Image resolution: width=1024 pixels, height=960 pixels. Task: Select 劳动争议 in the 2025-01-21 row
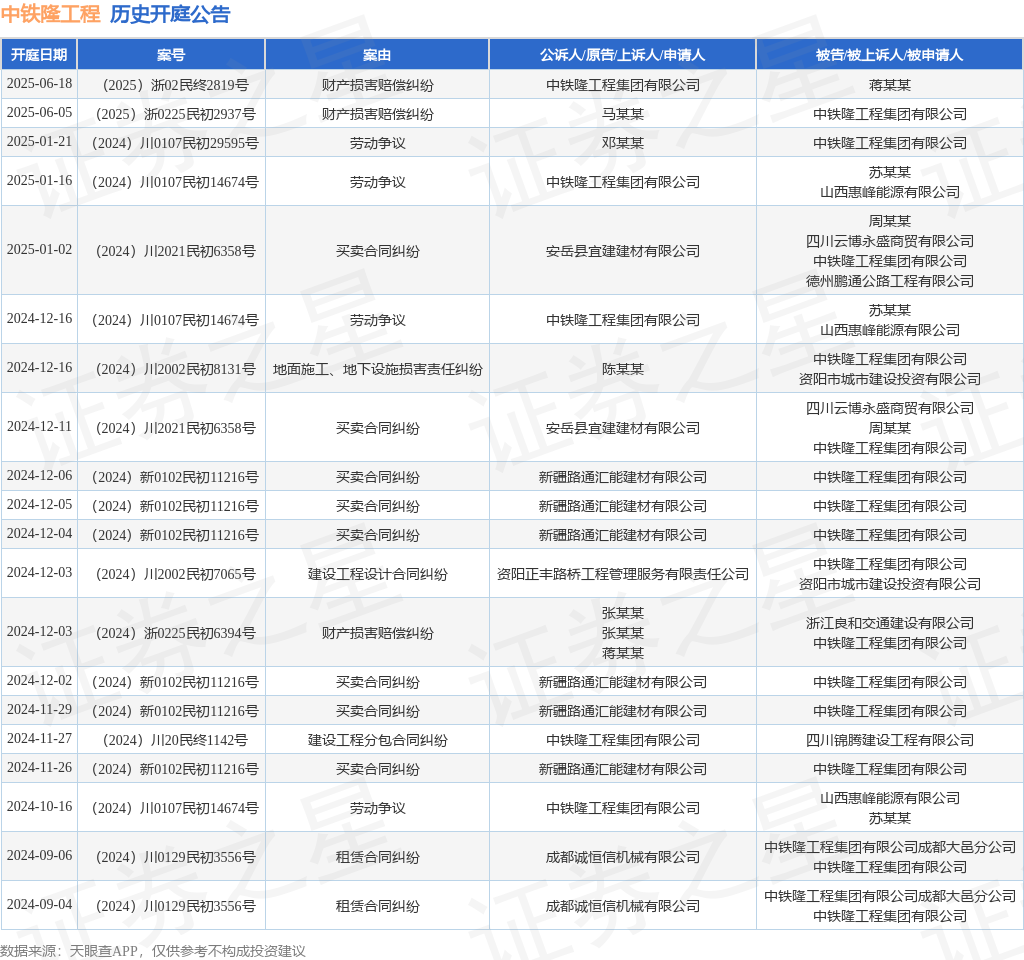pyautogui.click(x=377, y=143)
